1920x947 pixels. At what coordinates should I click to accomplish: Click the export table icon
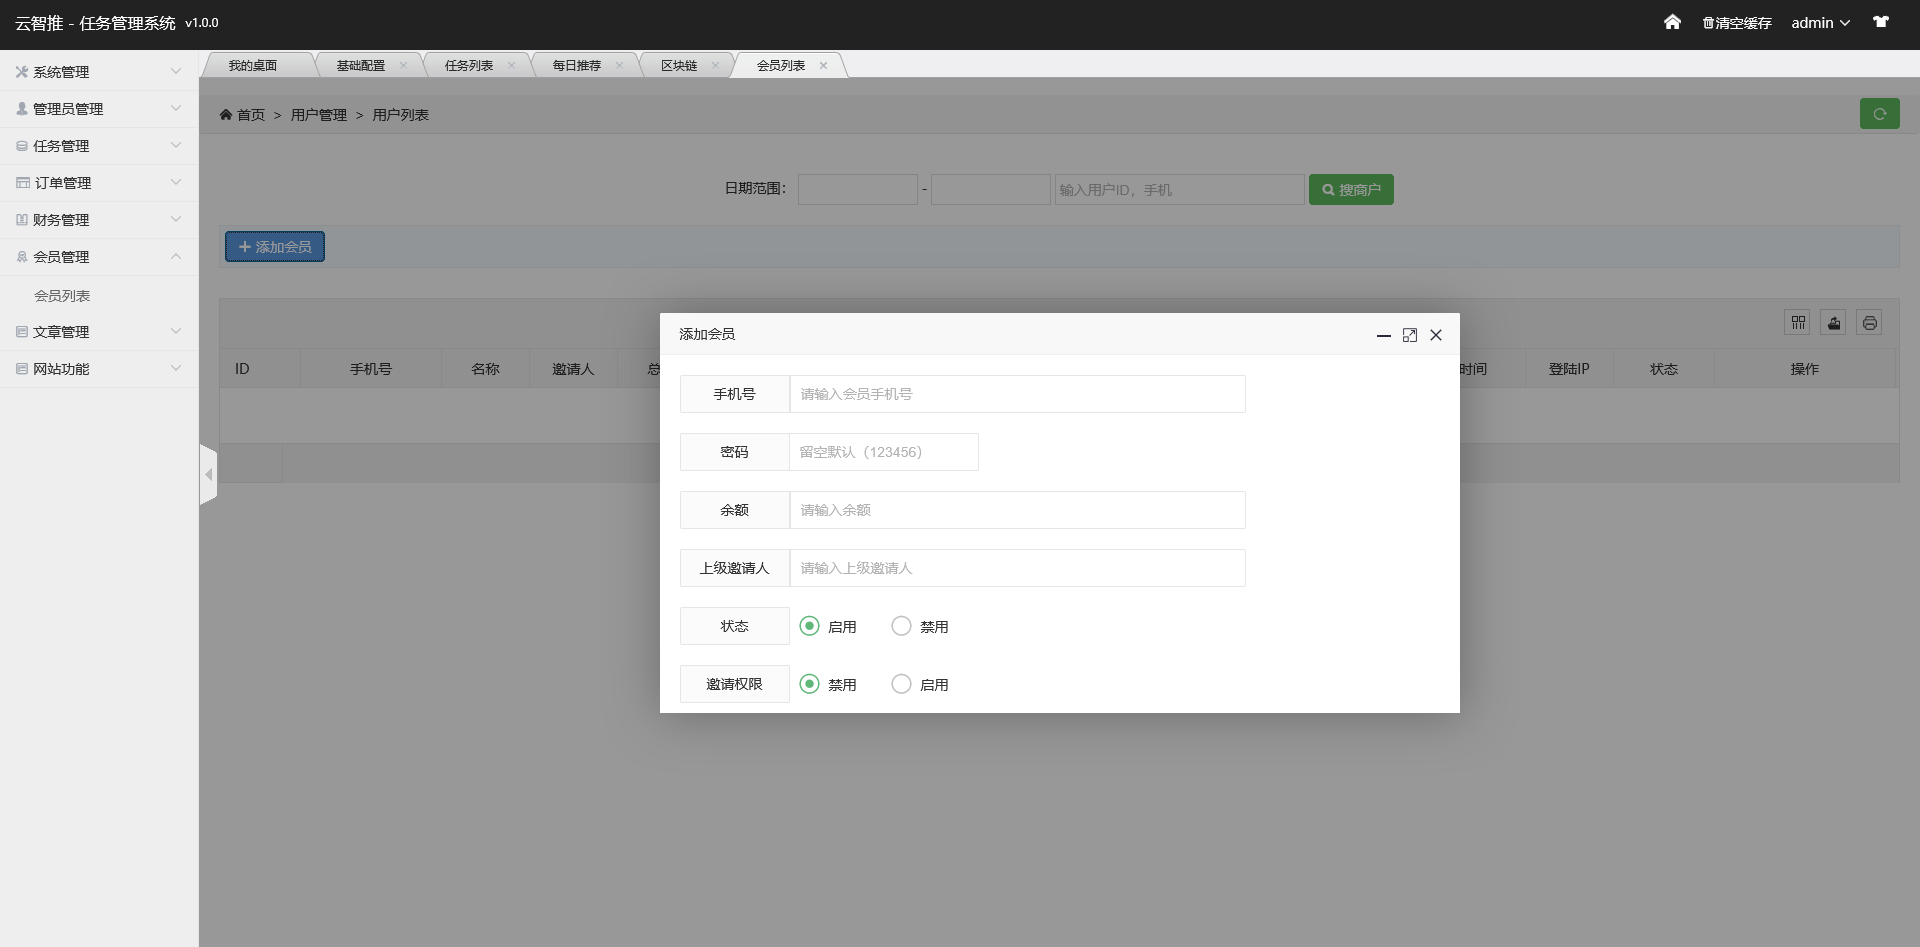point(1834,322)
